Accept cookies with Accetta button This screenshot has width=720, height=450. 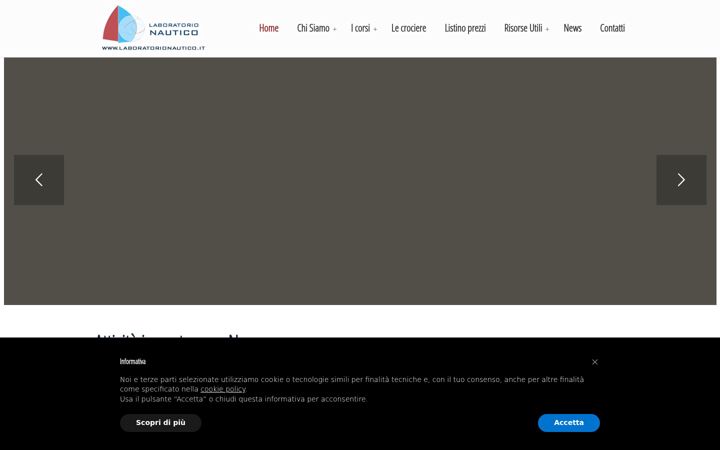568,422
